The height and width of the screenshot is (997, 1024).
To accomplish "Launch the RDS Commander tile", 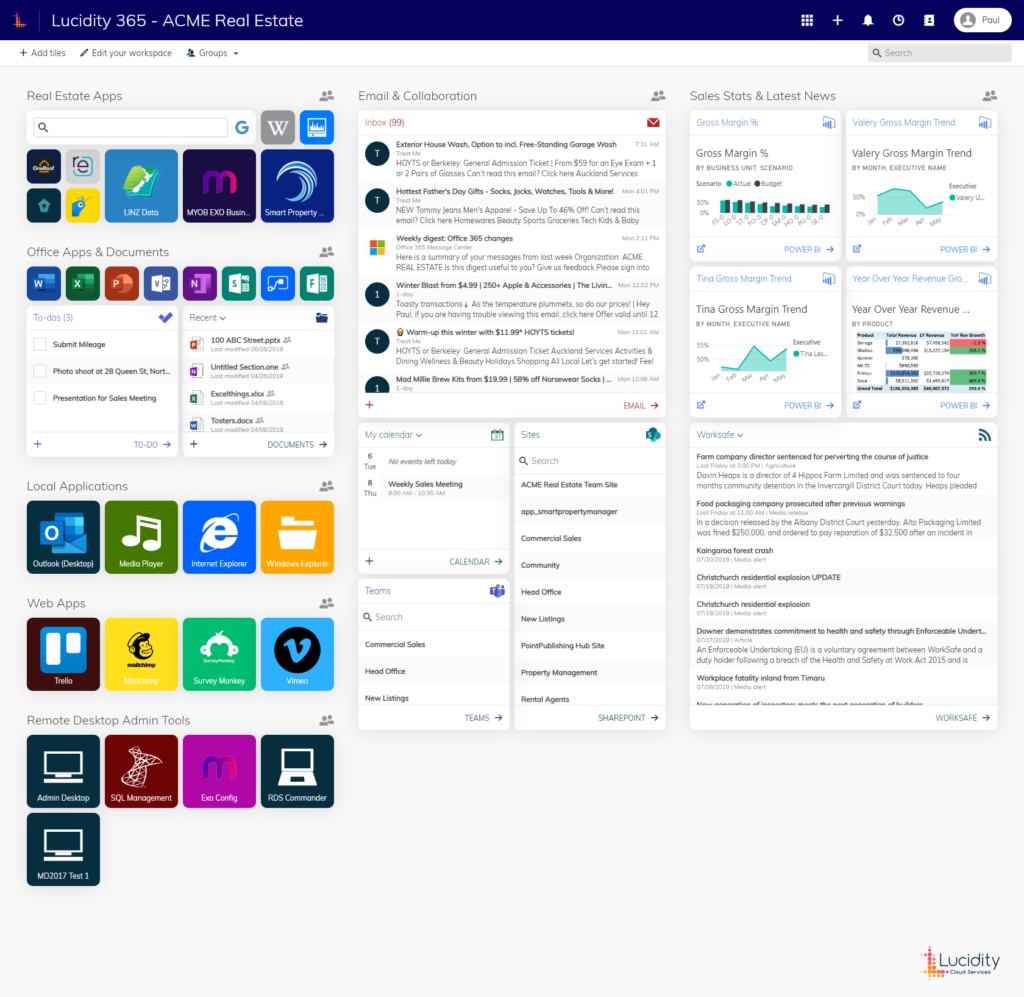I will 297,771.
